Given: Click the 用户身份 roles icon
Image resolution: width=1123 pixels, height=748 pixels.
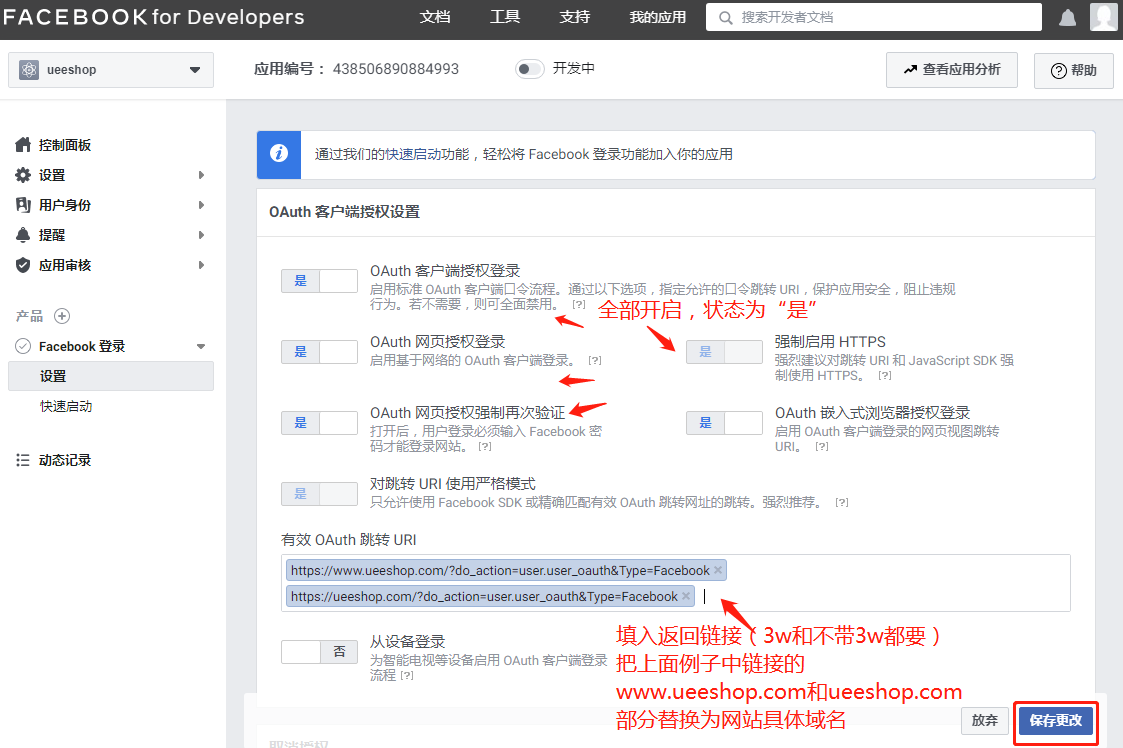Looking at the screenshot, I should tap(23, 205).
